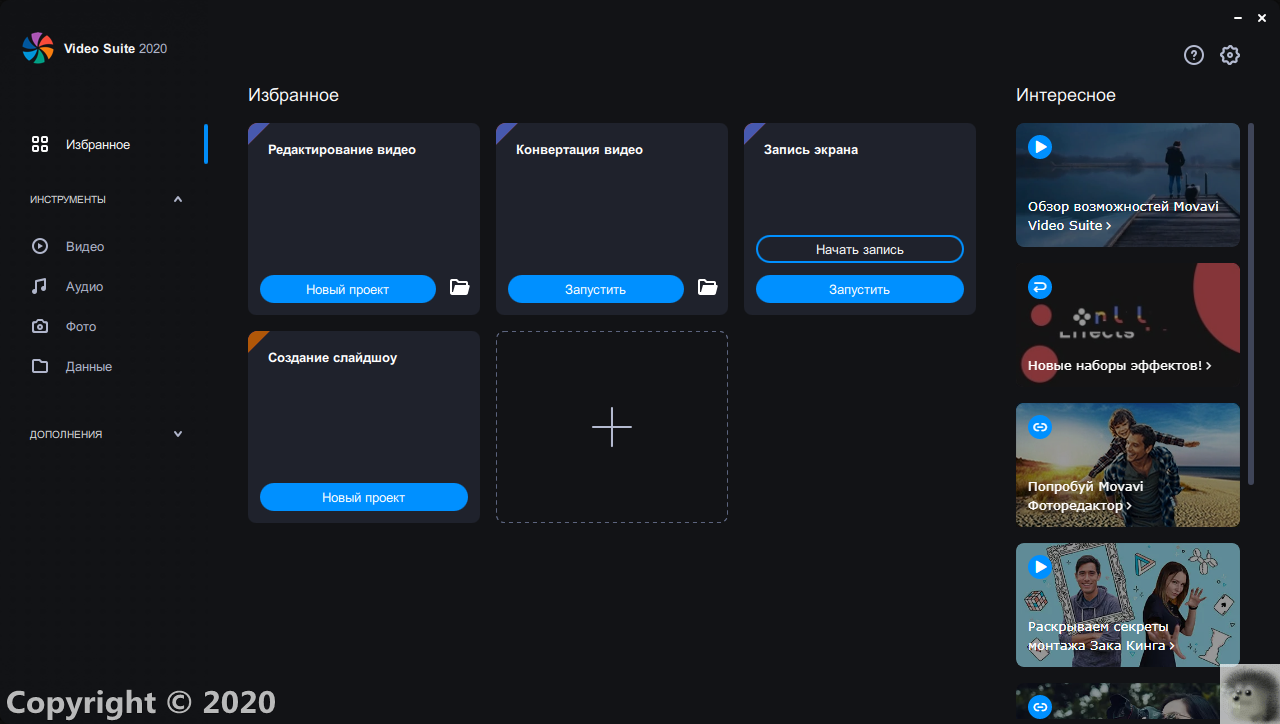Image resolution: width=1280 pixels, height=724 pixels.
Task: Open the Аудио tools category
Action: coord(85,286)
